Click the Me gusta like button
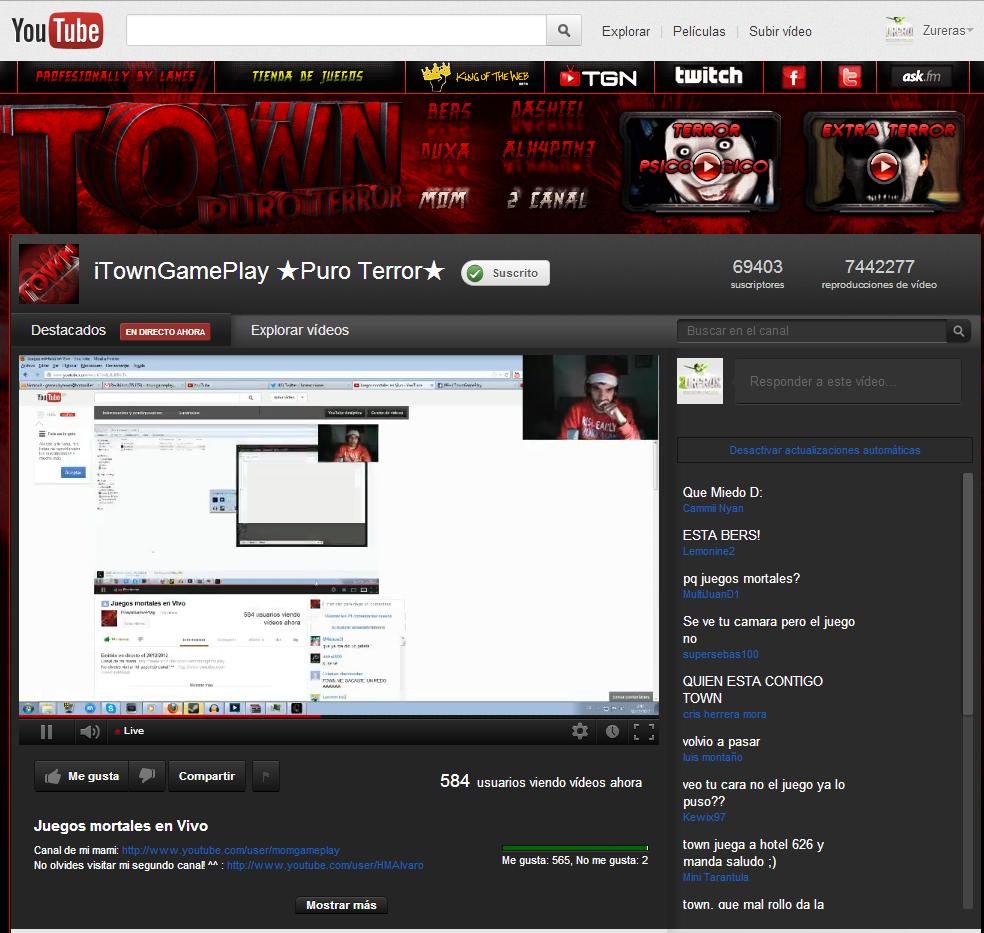The height and width of the screenshot is (933, 984). coord(82,776)
